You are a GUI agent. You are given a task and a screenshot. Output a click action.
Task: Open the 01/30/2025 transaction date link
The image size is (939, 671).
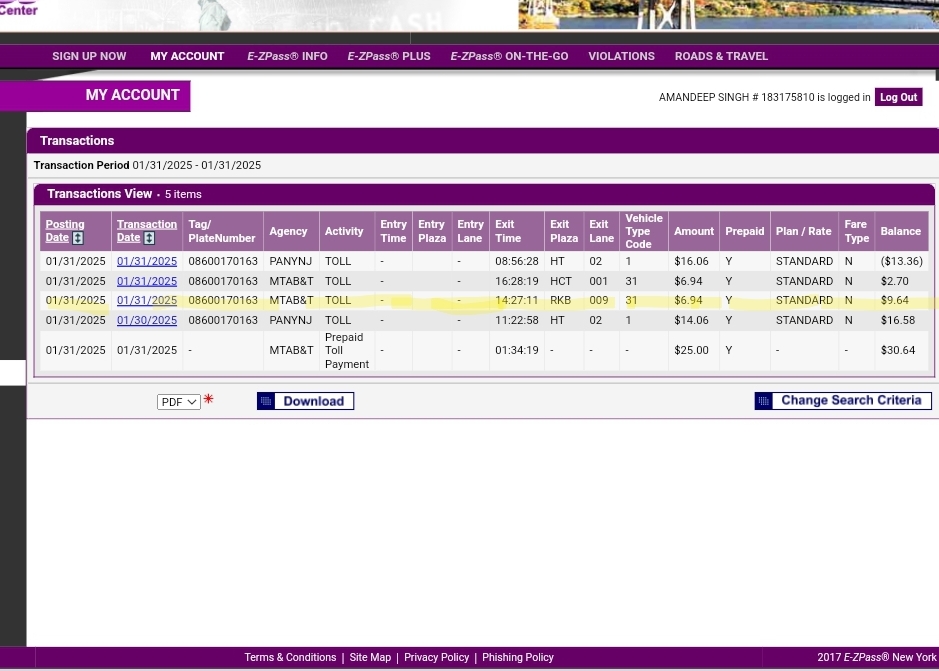click(x=147, y=320)
